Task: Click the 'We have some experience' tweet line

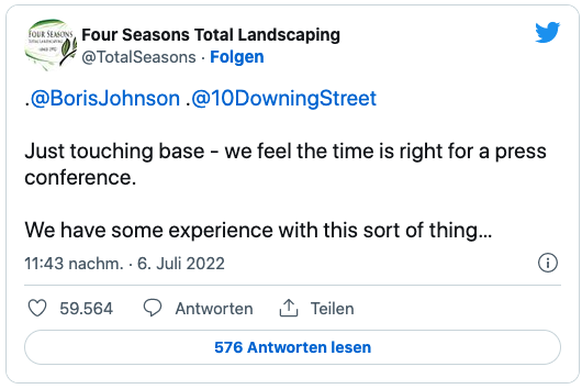Action: point(258,230)
